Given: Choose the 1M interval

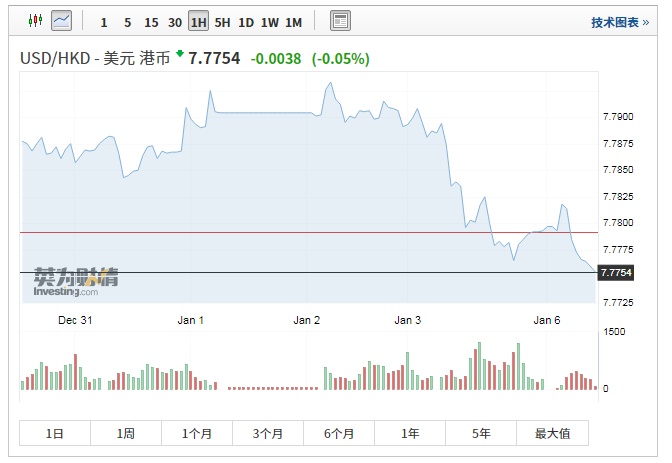Looking at the screenshot, I should [x=294, y=22].
